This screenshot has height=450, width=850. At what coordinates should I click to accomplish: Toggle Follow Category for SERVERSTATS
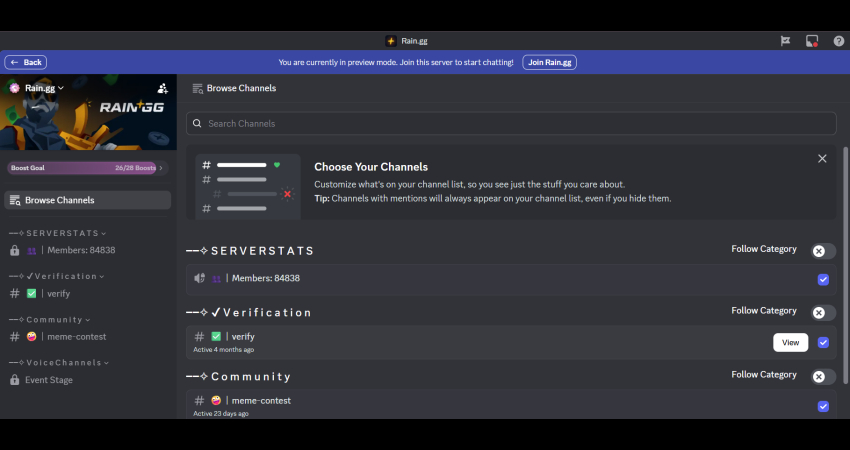(823, 251)
